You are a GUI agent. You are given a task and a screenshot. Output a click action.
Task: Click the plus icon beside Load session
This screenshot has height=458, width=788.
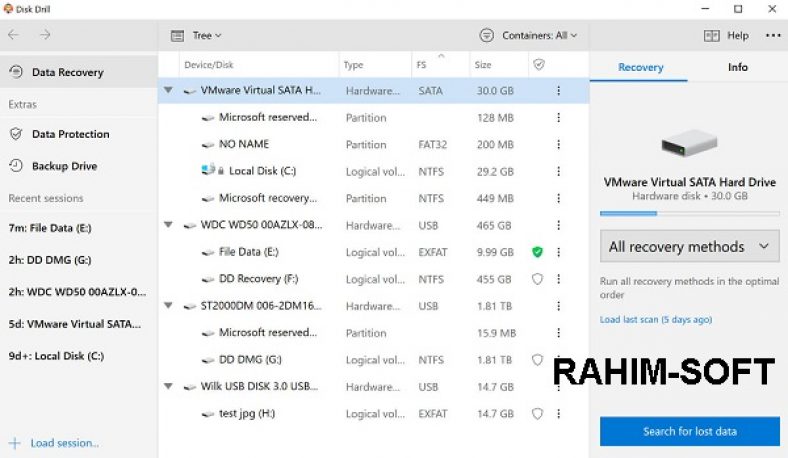[x=15, y=443]
